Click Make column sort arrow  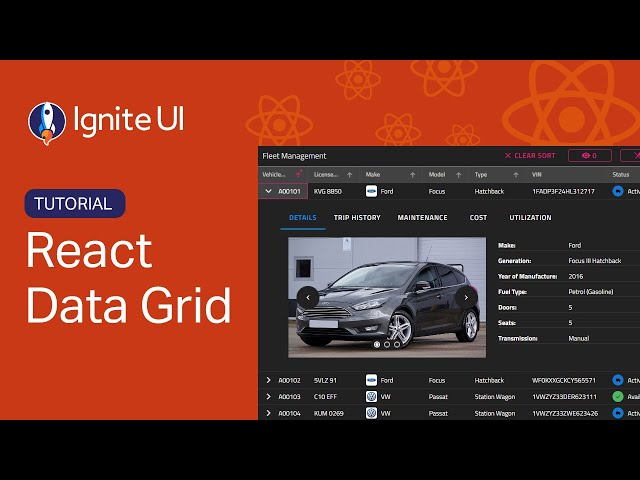point(412,175)
